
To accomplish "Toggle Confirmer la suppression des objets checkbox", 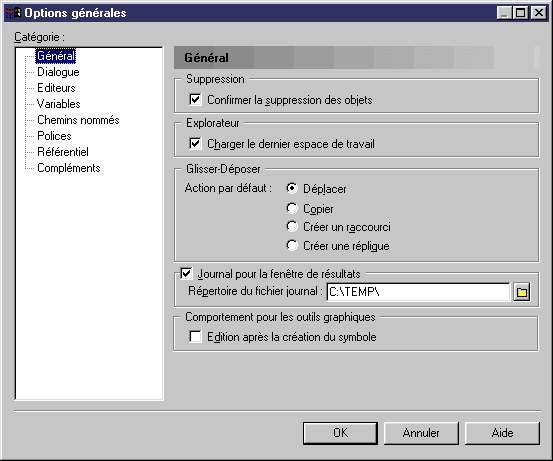I will coord(195,100).
